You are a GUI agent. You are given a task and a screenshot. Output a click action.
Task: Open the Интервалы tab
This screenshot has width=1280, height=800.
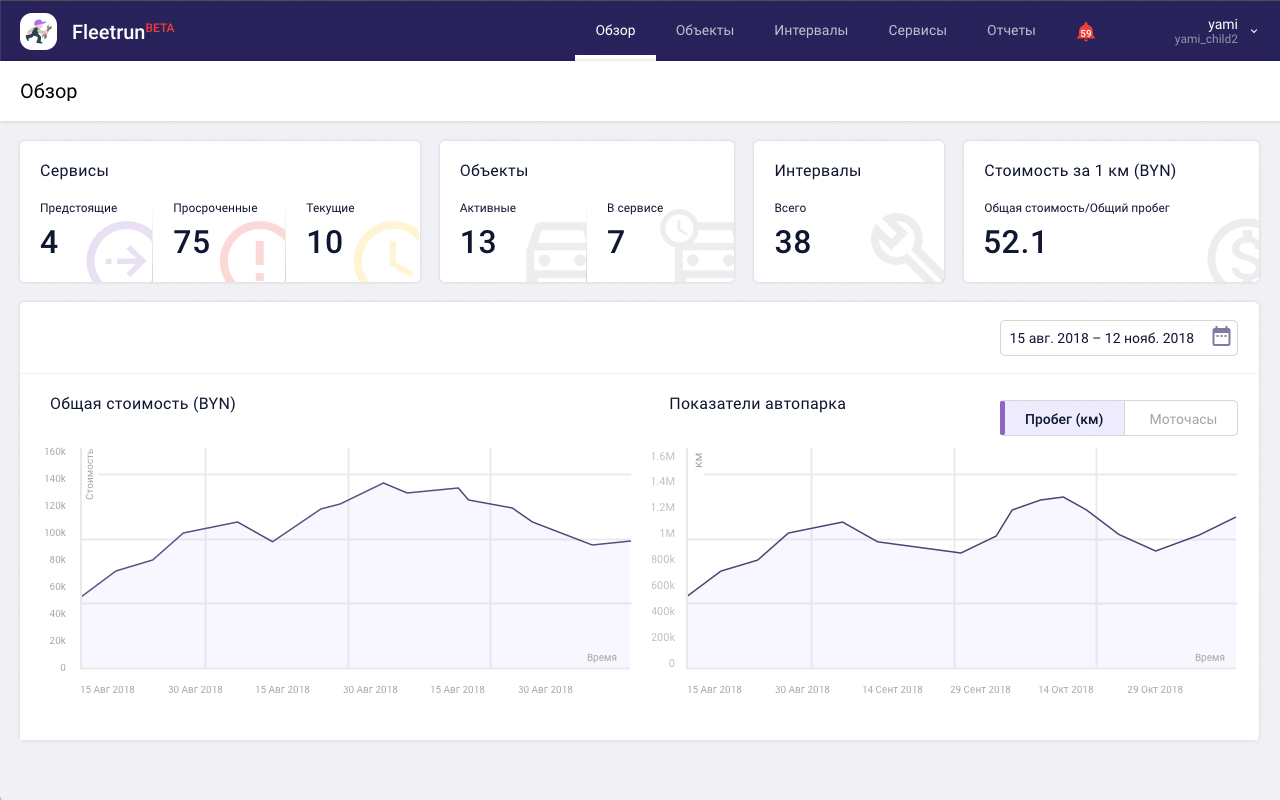point(810,31)
